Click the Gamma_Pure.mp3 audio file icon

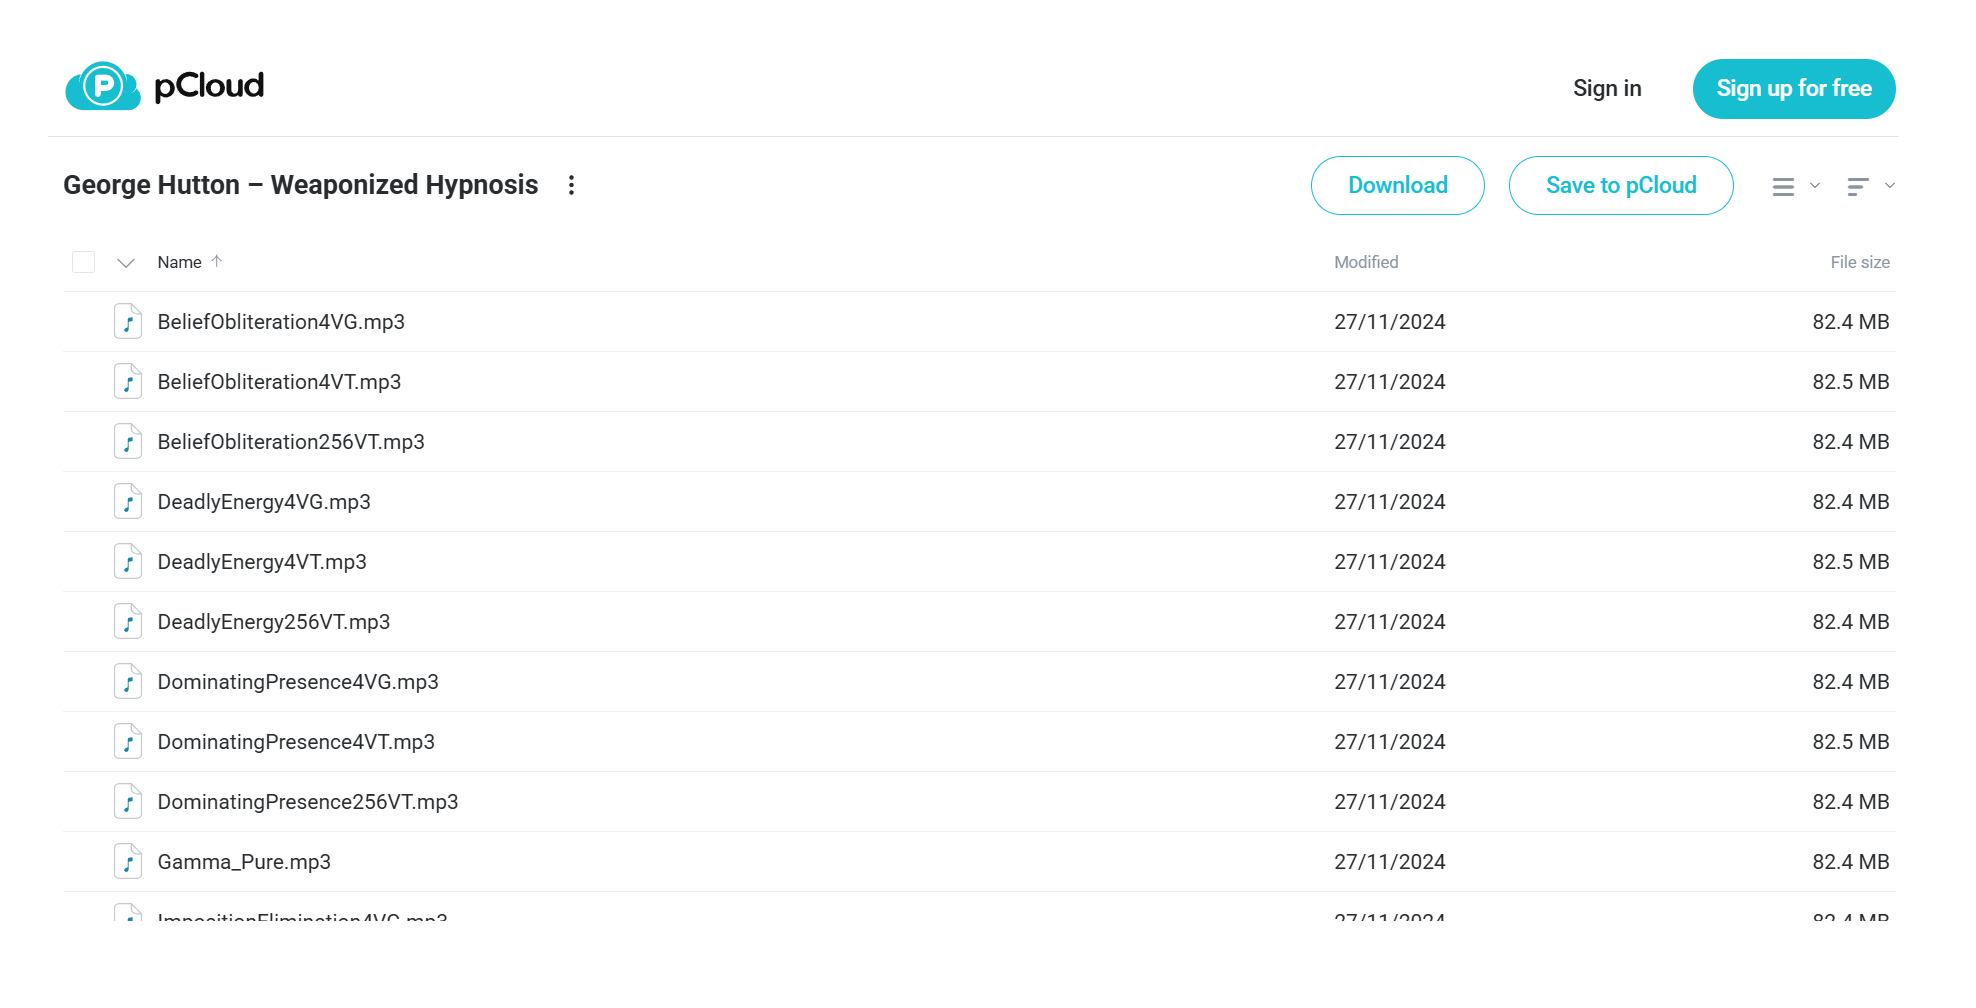tap(128, 862)
